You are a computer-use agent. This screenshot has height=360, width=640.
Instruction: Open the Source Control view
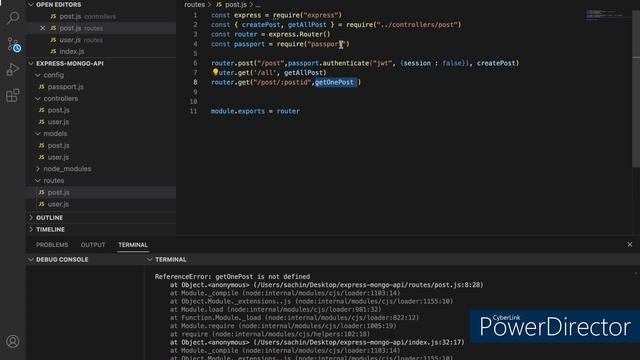point(13,44)
